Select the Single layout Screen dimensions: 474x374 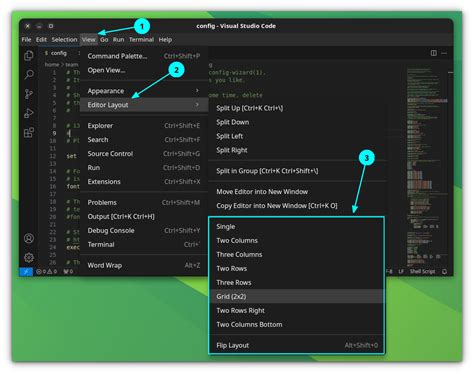click(296, 227)
